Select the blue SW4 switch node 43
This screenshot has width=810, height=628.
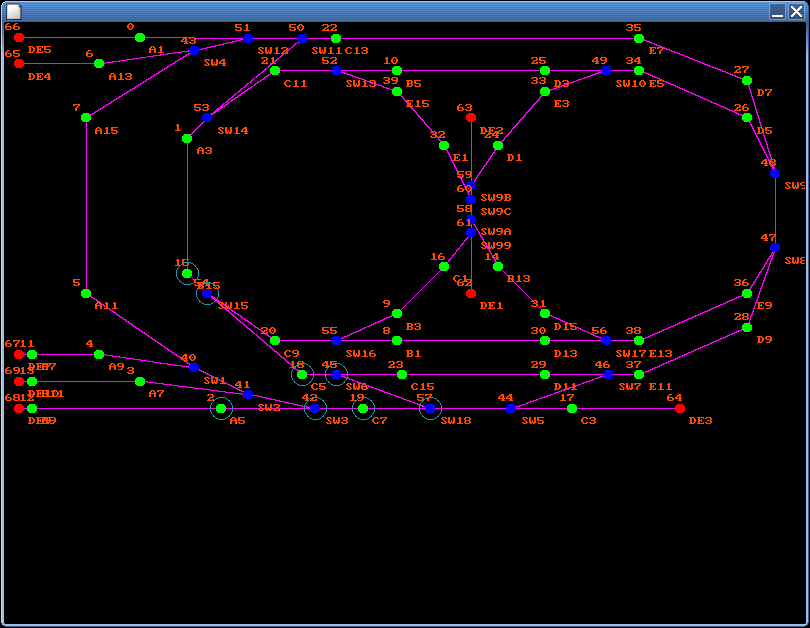click(x=194, y=51)
